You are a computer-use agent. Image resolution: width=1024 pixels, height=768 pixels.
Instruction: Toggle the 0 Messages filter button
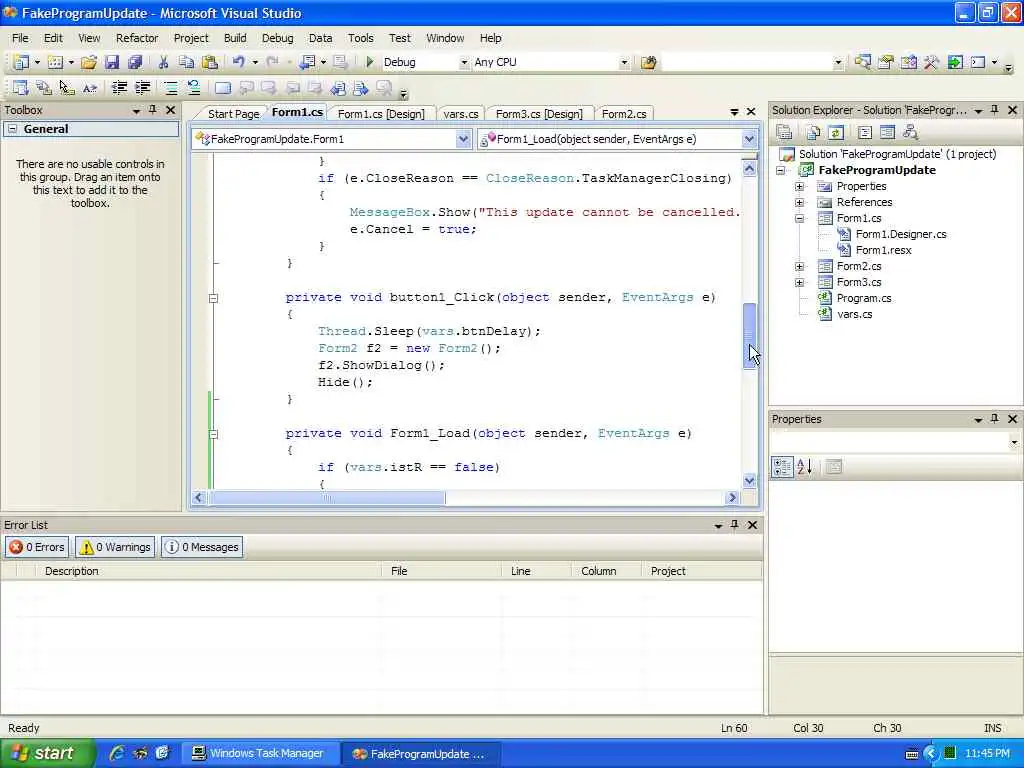[x=202, y=547]
